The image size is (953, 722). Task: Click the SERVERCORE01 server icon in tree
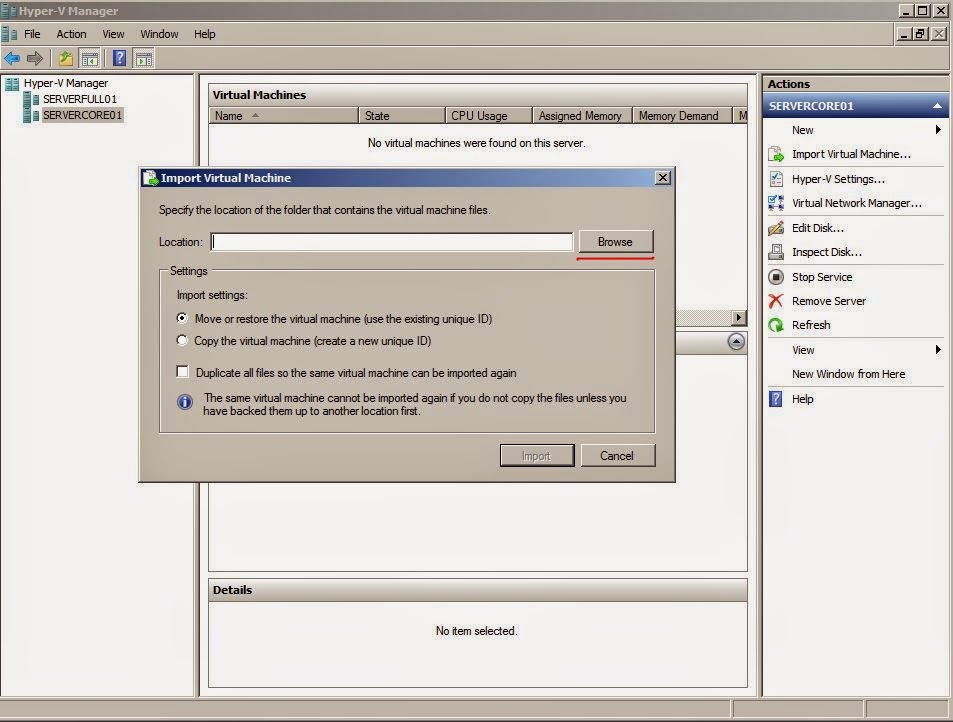[31, 115]
